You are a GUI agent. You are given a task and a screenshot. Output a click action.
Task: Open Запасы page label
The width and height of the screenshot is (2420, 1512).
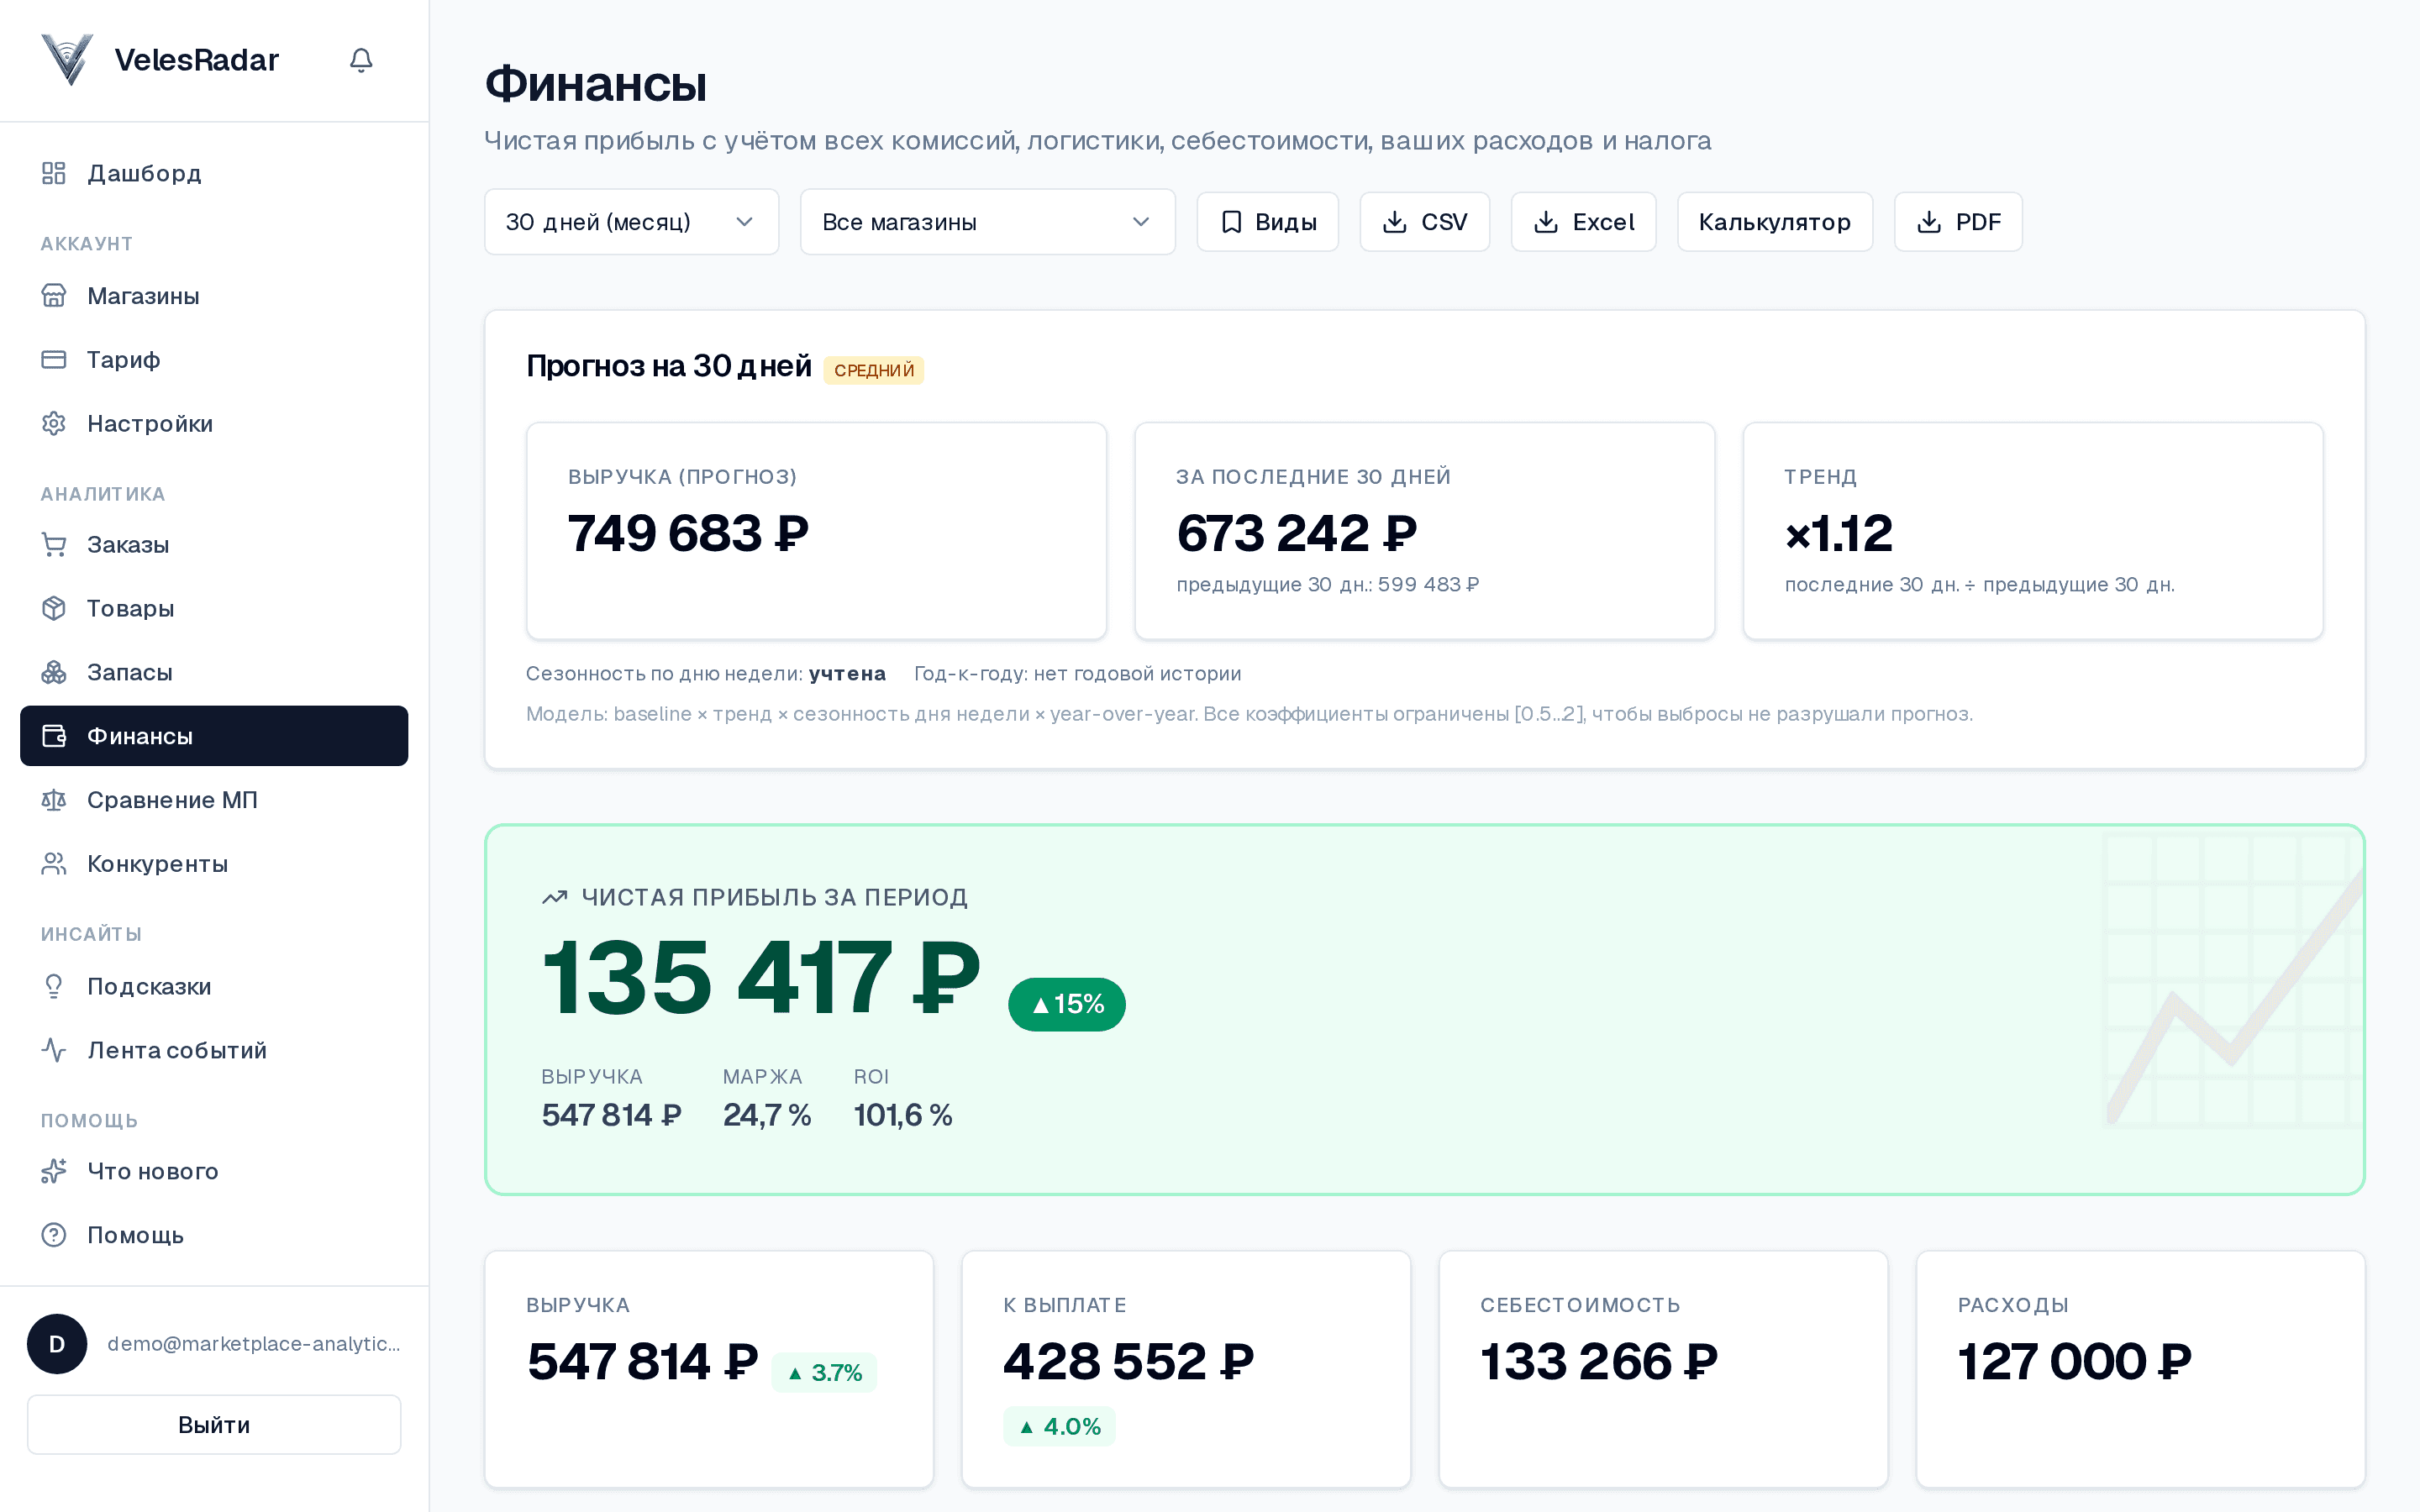tap(130, 672)
